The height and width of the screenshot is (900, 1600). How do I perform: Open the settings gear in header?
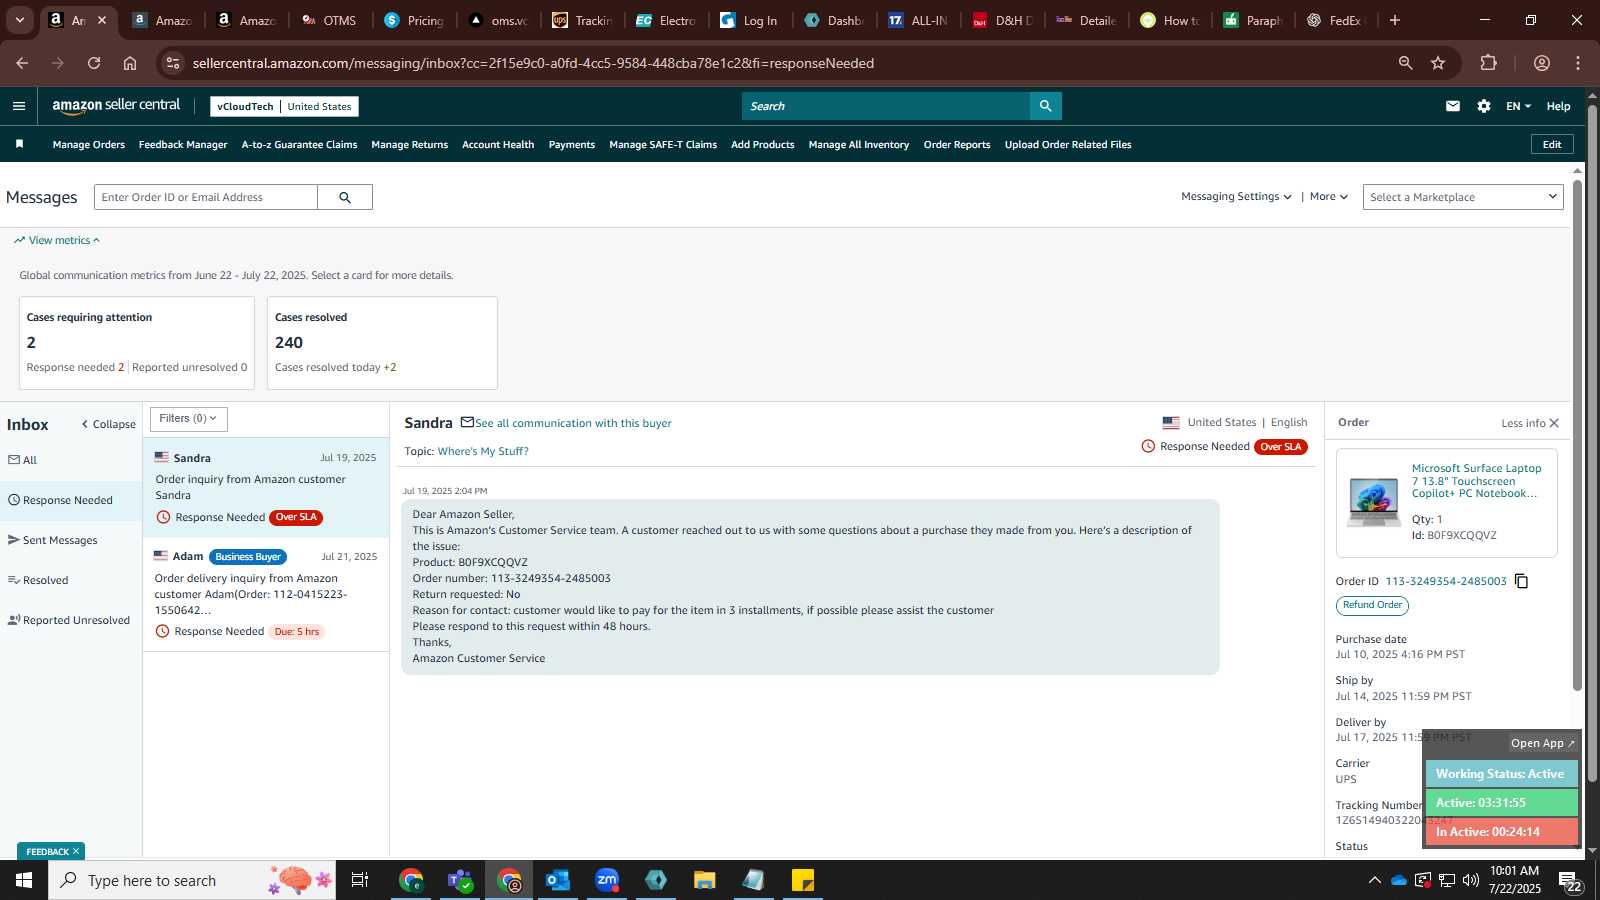1484,106
